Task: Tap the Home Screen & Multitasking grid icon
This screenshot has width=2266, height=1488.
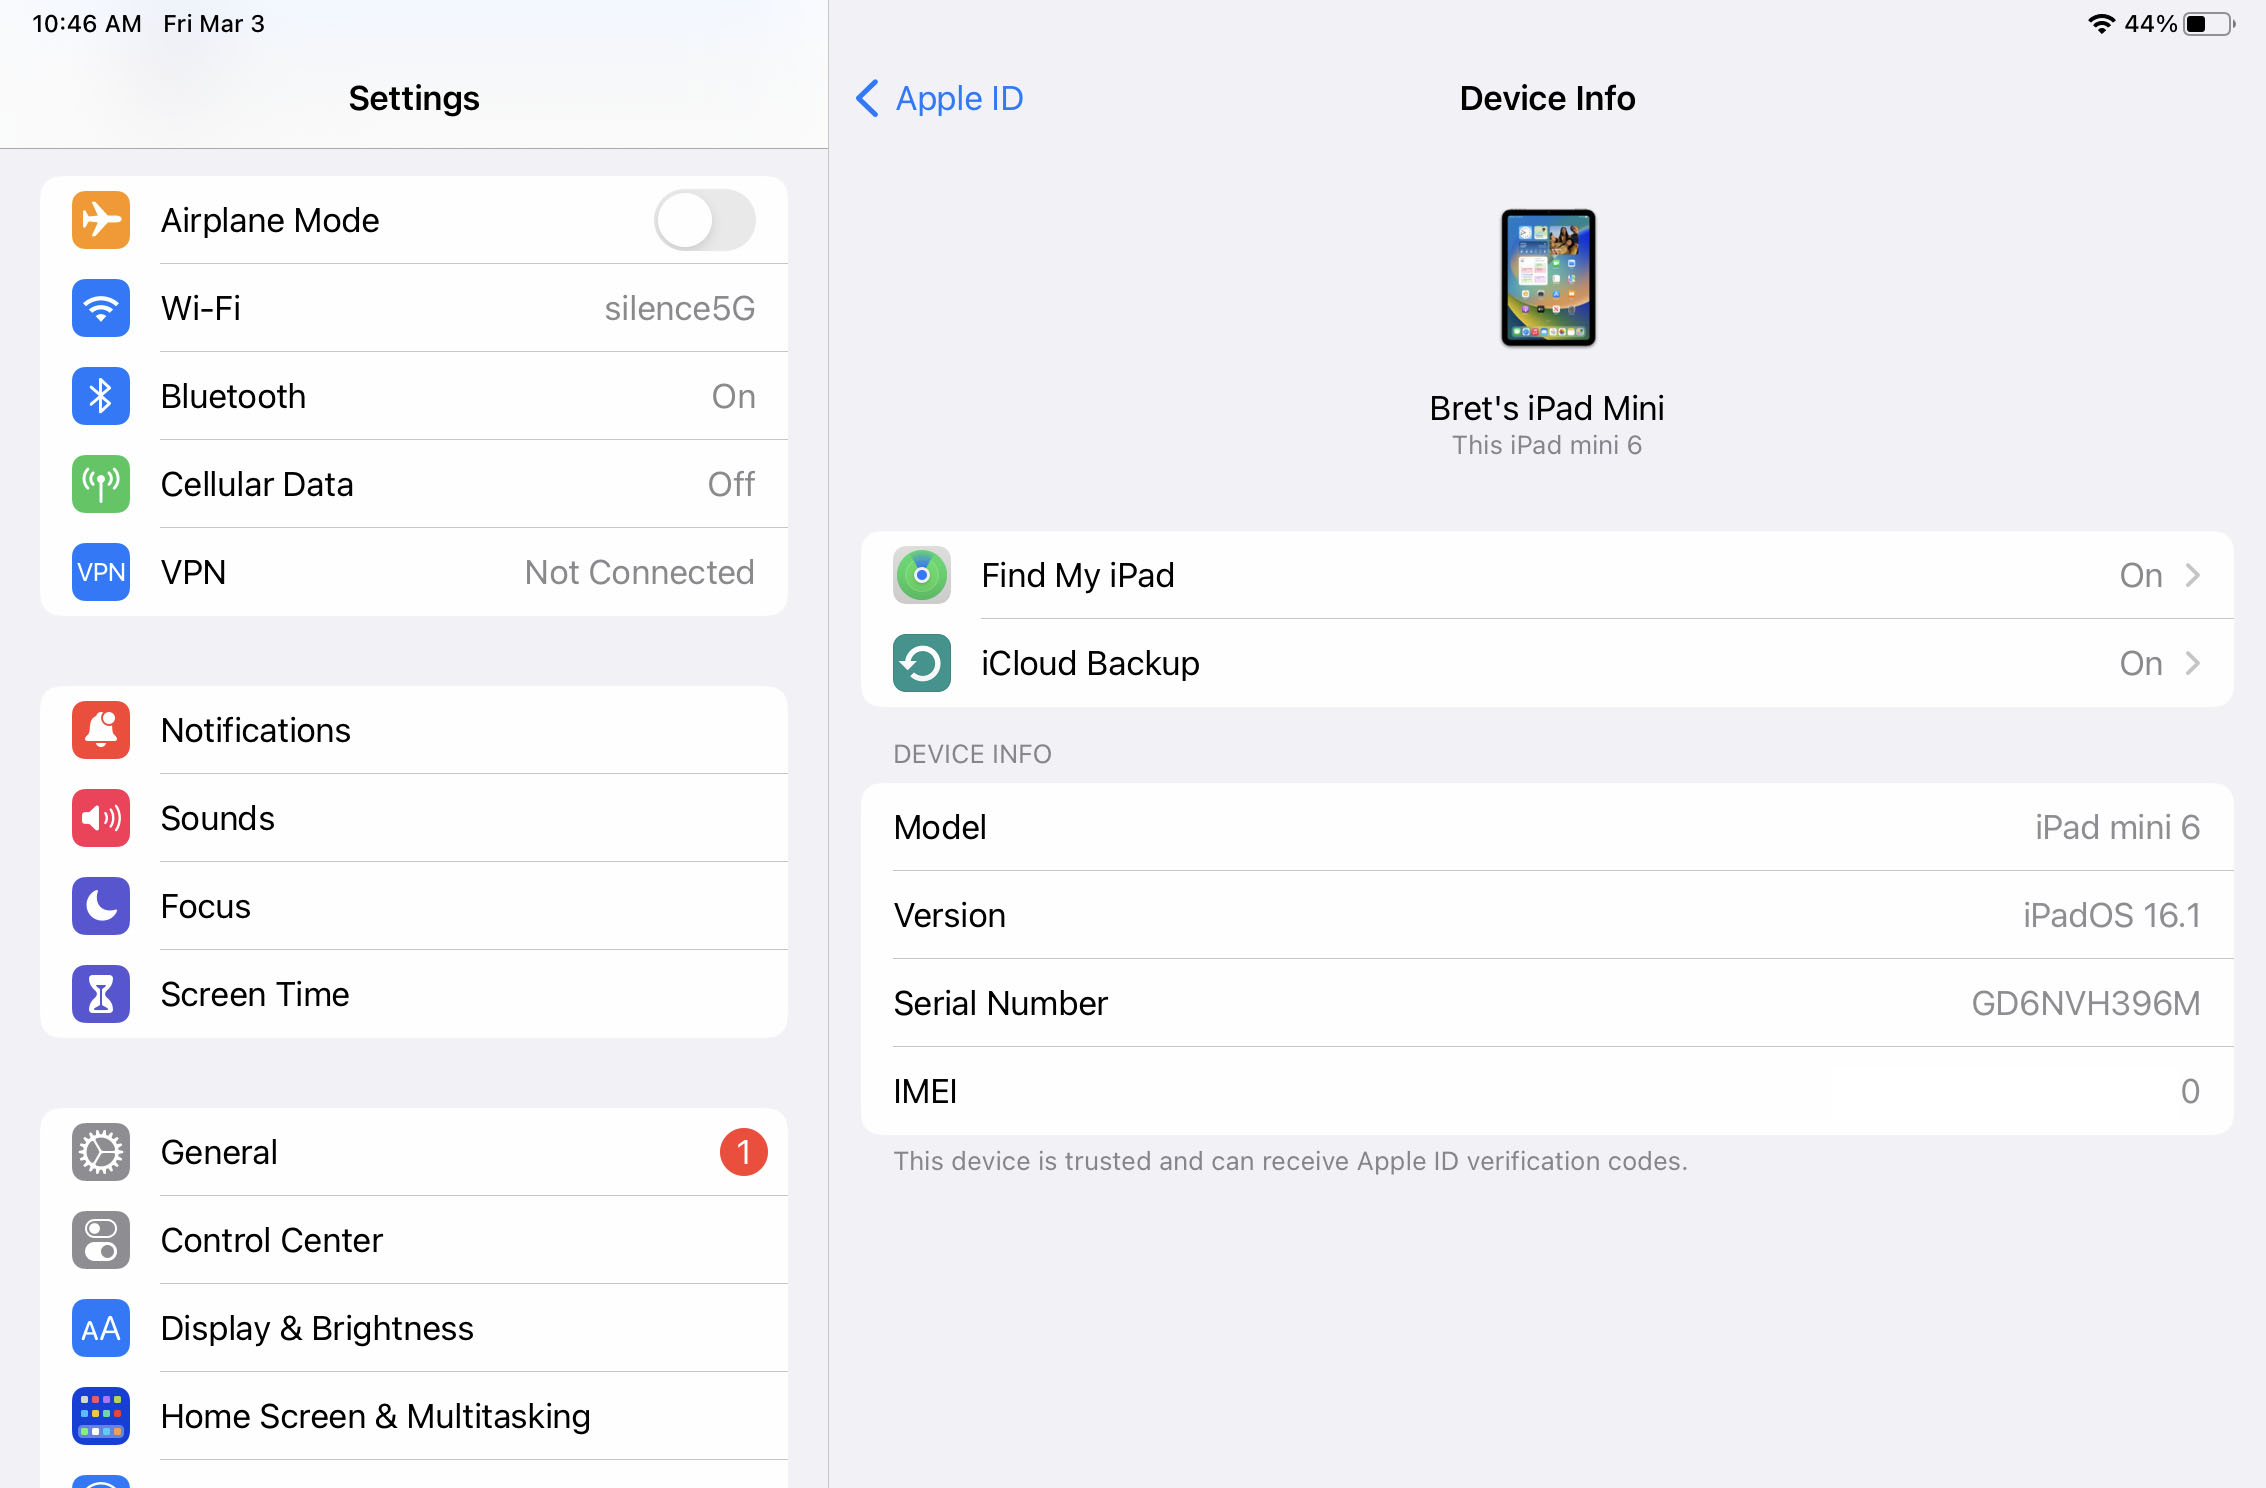Action: [101, 1416]
